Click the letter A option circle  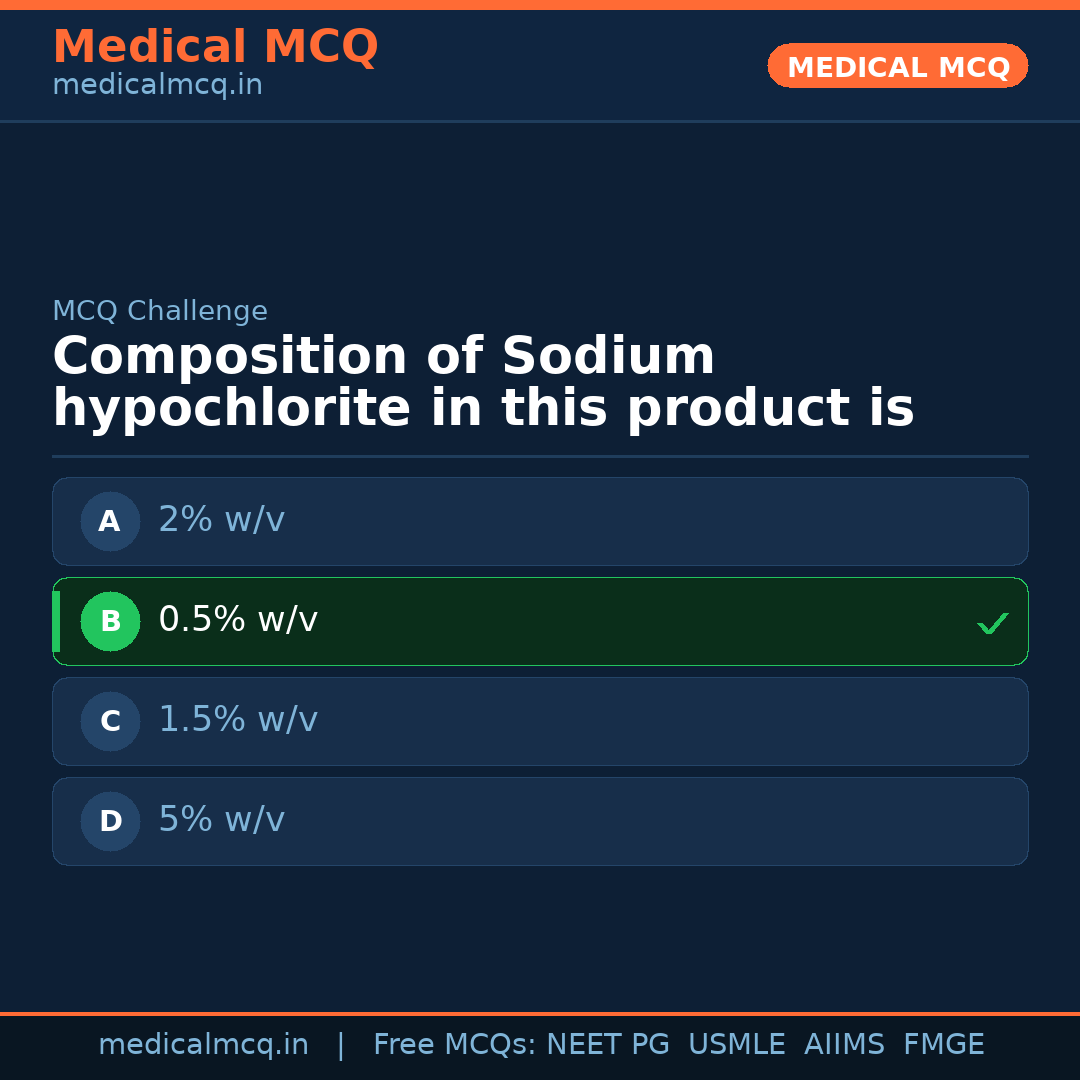[110, 521]
